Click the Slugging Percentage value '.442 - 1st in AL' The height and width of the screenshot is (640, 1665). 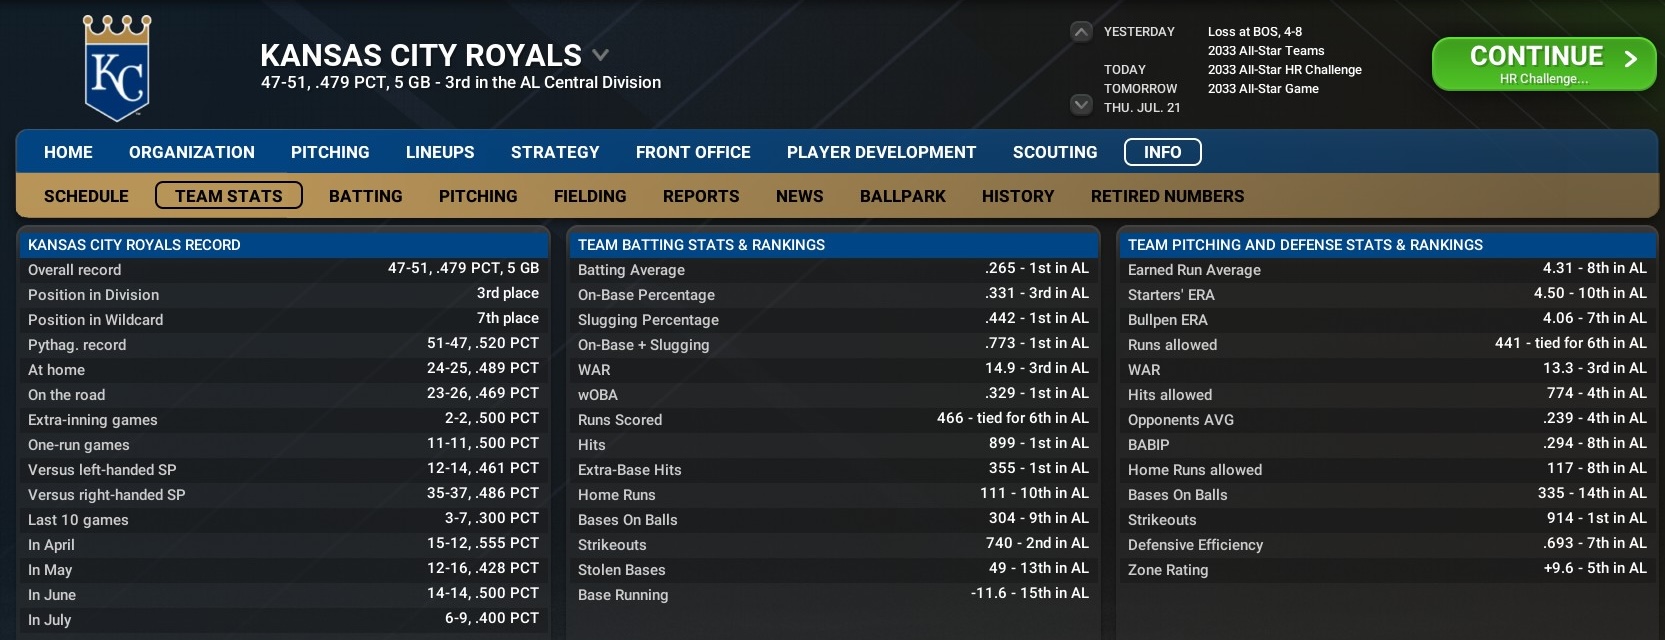tap(1037, 318)
